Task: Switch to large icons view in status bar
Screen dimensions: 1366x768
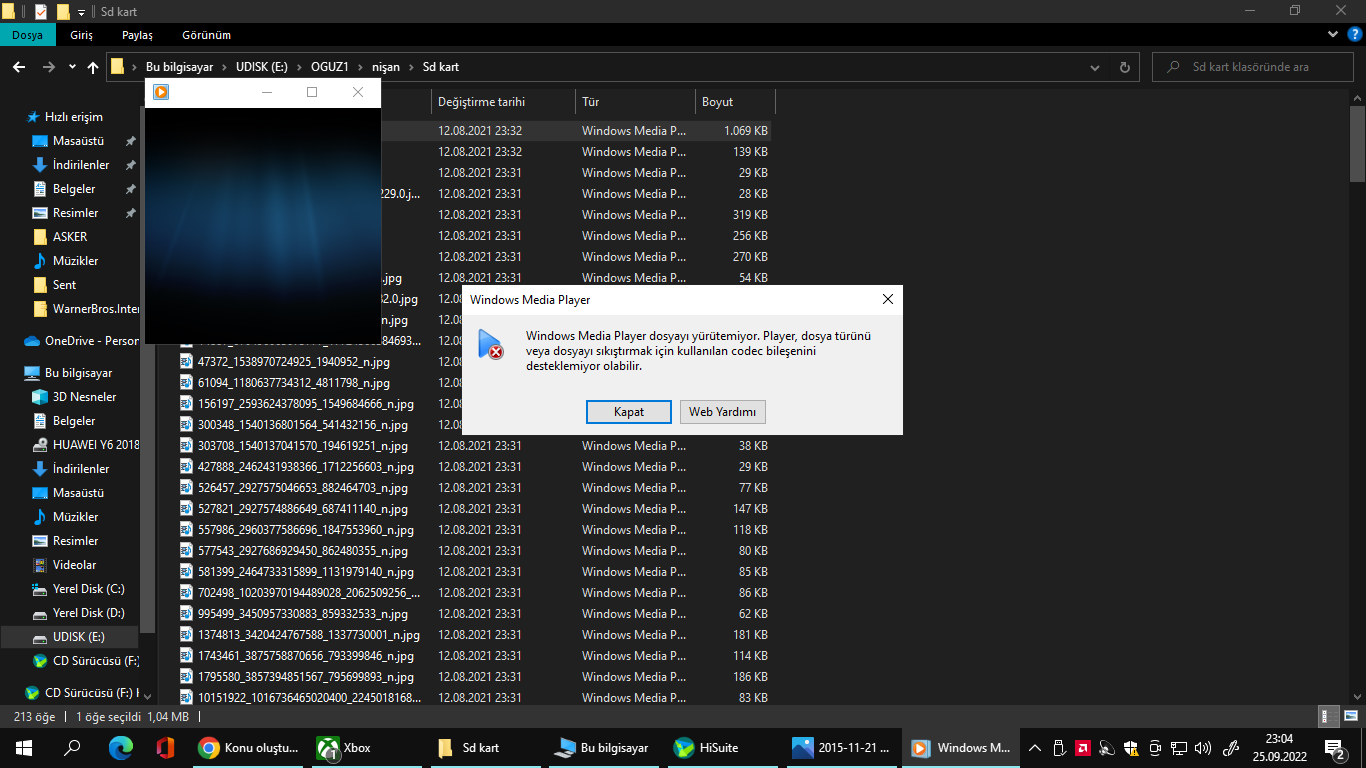Action: [x=1350, y=717]
